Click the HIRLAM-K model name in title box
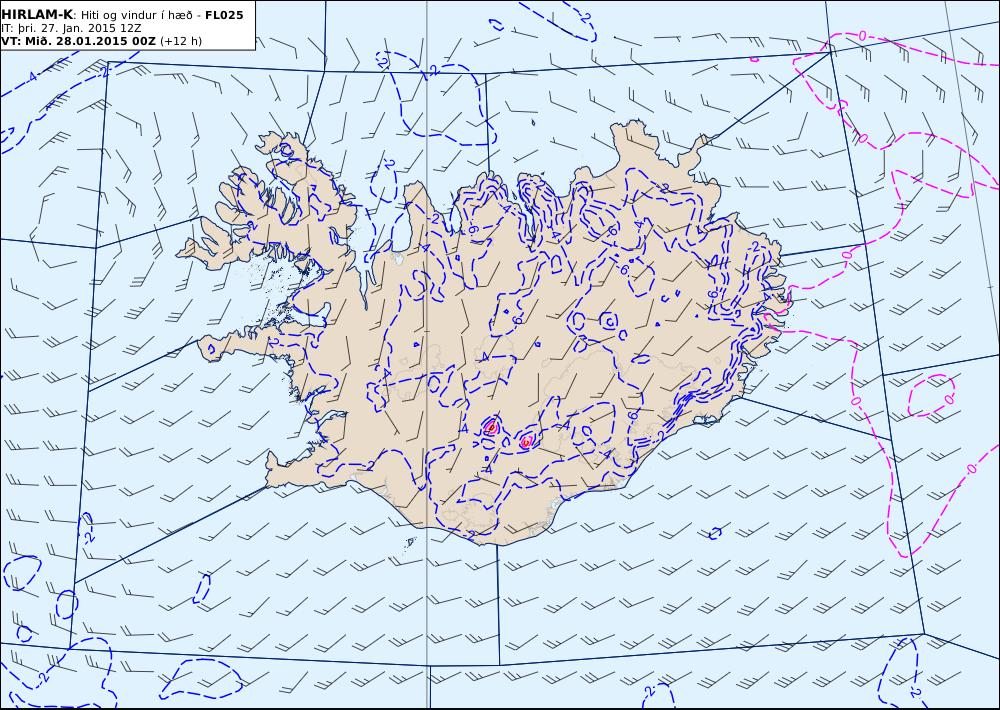This screenshot has height=710, width=1000. tap(37, 15)
